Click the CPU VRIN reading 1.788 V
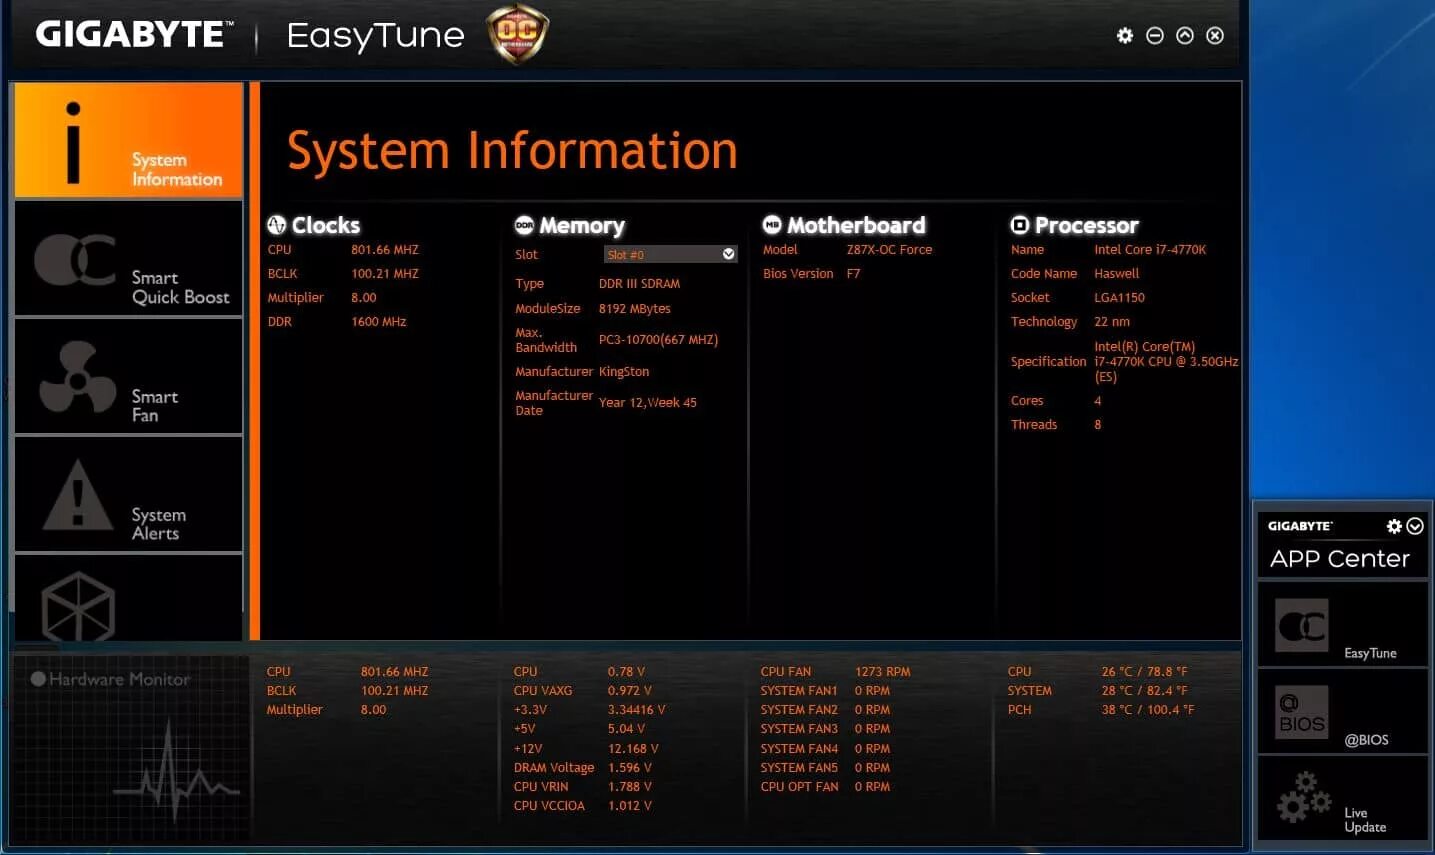Viewport: 1435px width, 855px height. (630, 787)
